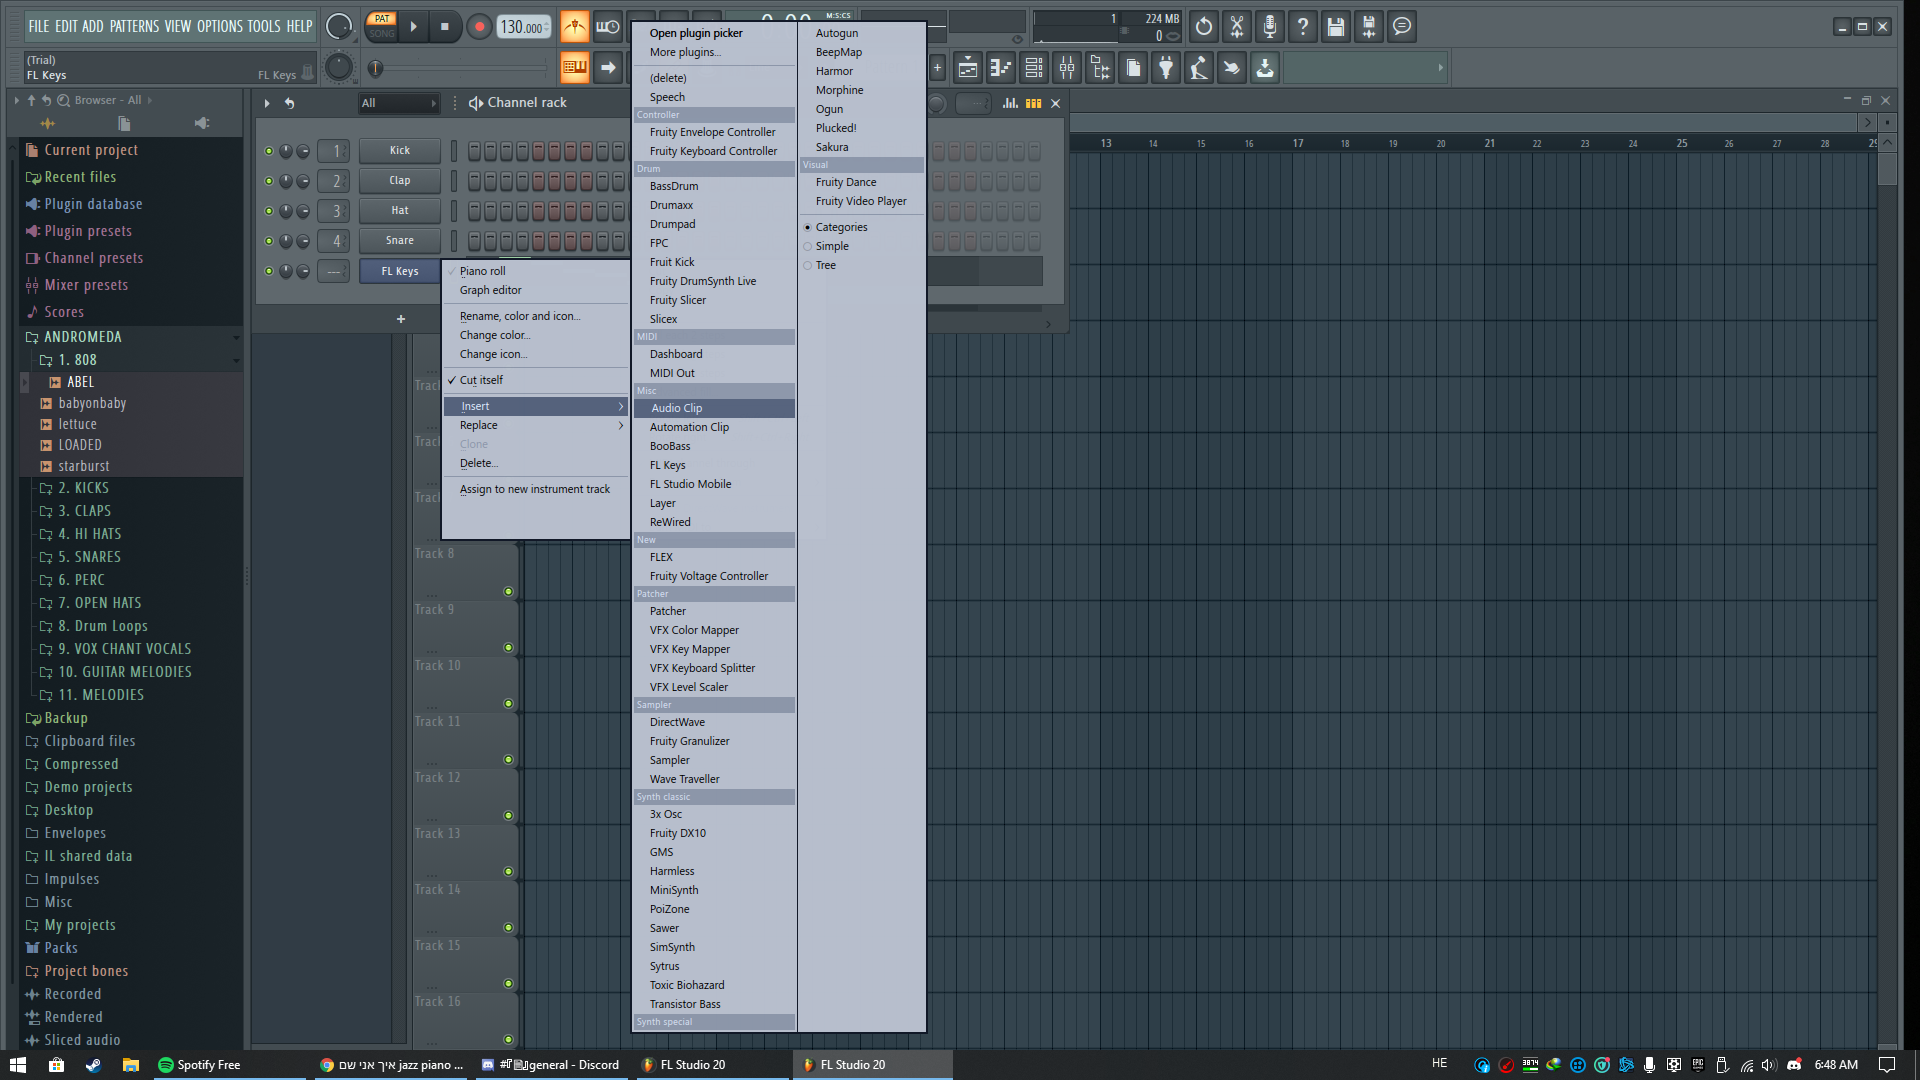Click Open plugin picker

[x=696, y=33]
